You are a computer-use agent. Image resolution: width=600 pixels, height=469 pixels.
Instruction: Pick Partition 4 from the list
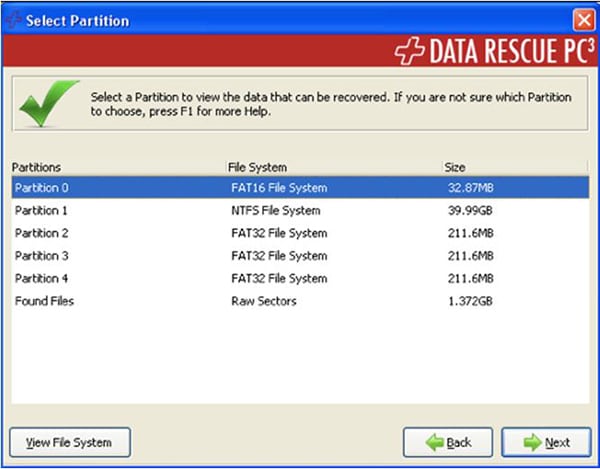click(x=300, y=278)
